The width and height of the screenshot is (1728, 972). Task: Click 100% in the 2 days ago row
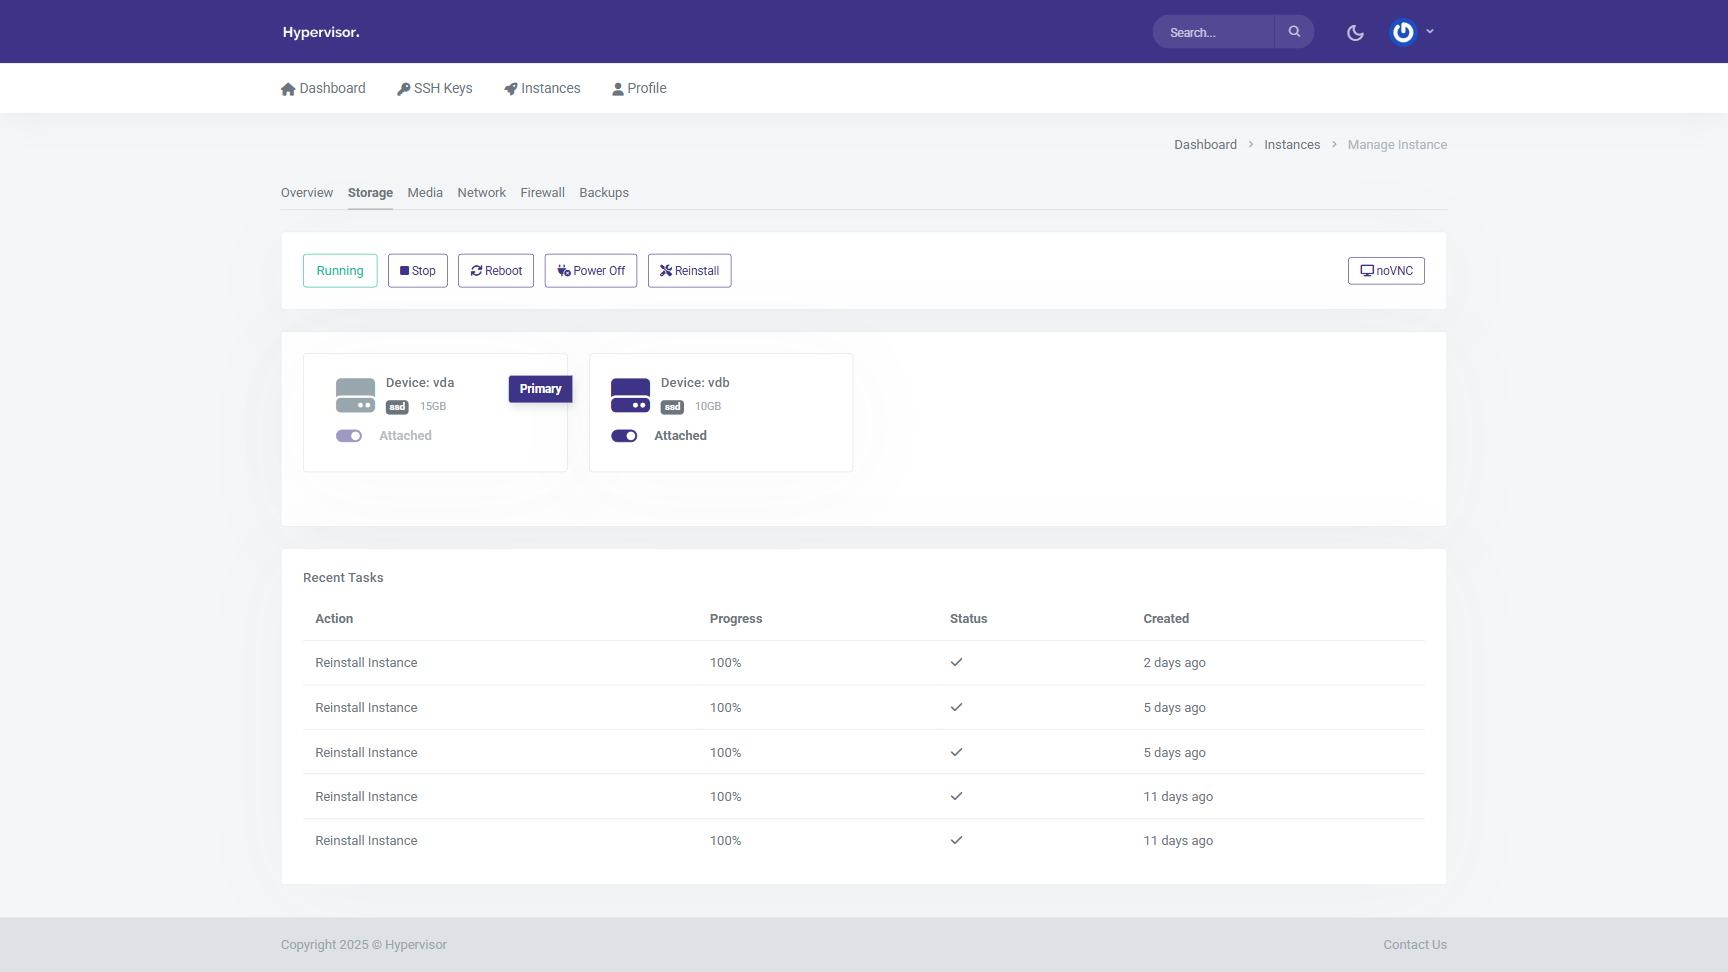coord(725,663)
